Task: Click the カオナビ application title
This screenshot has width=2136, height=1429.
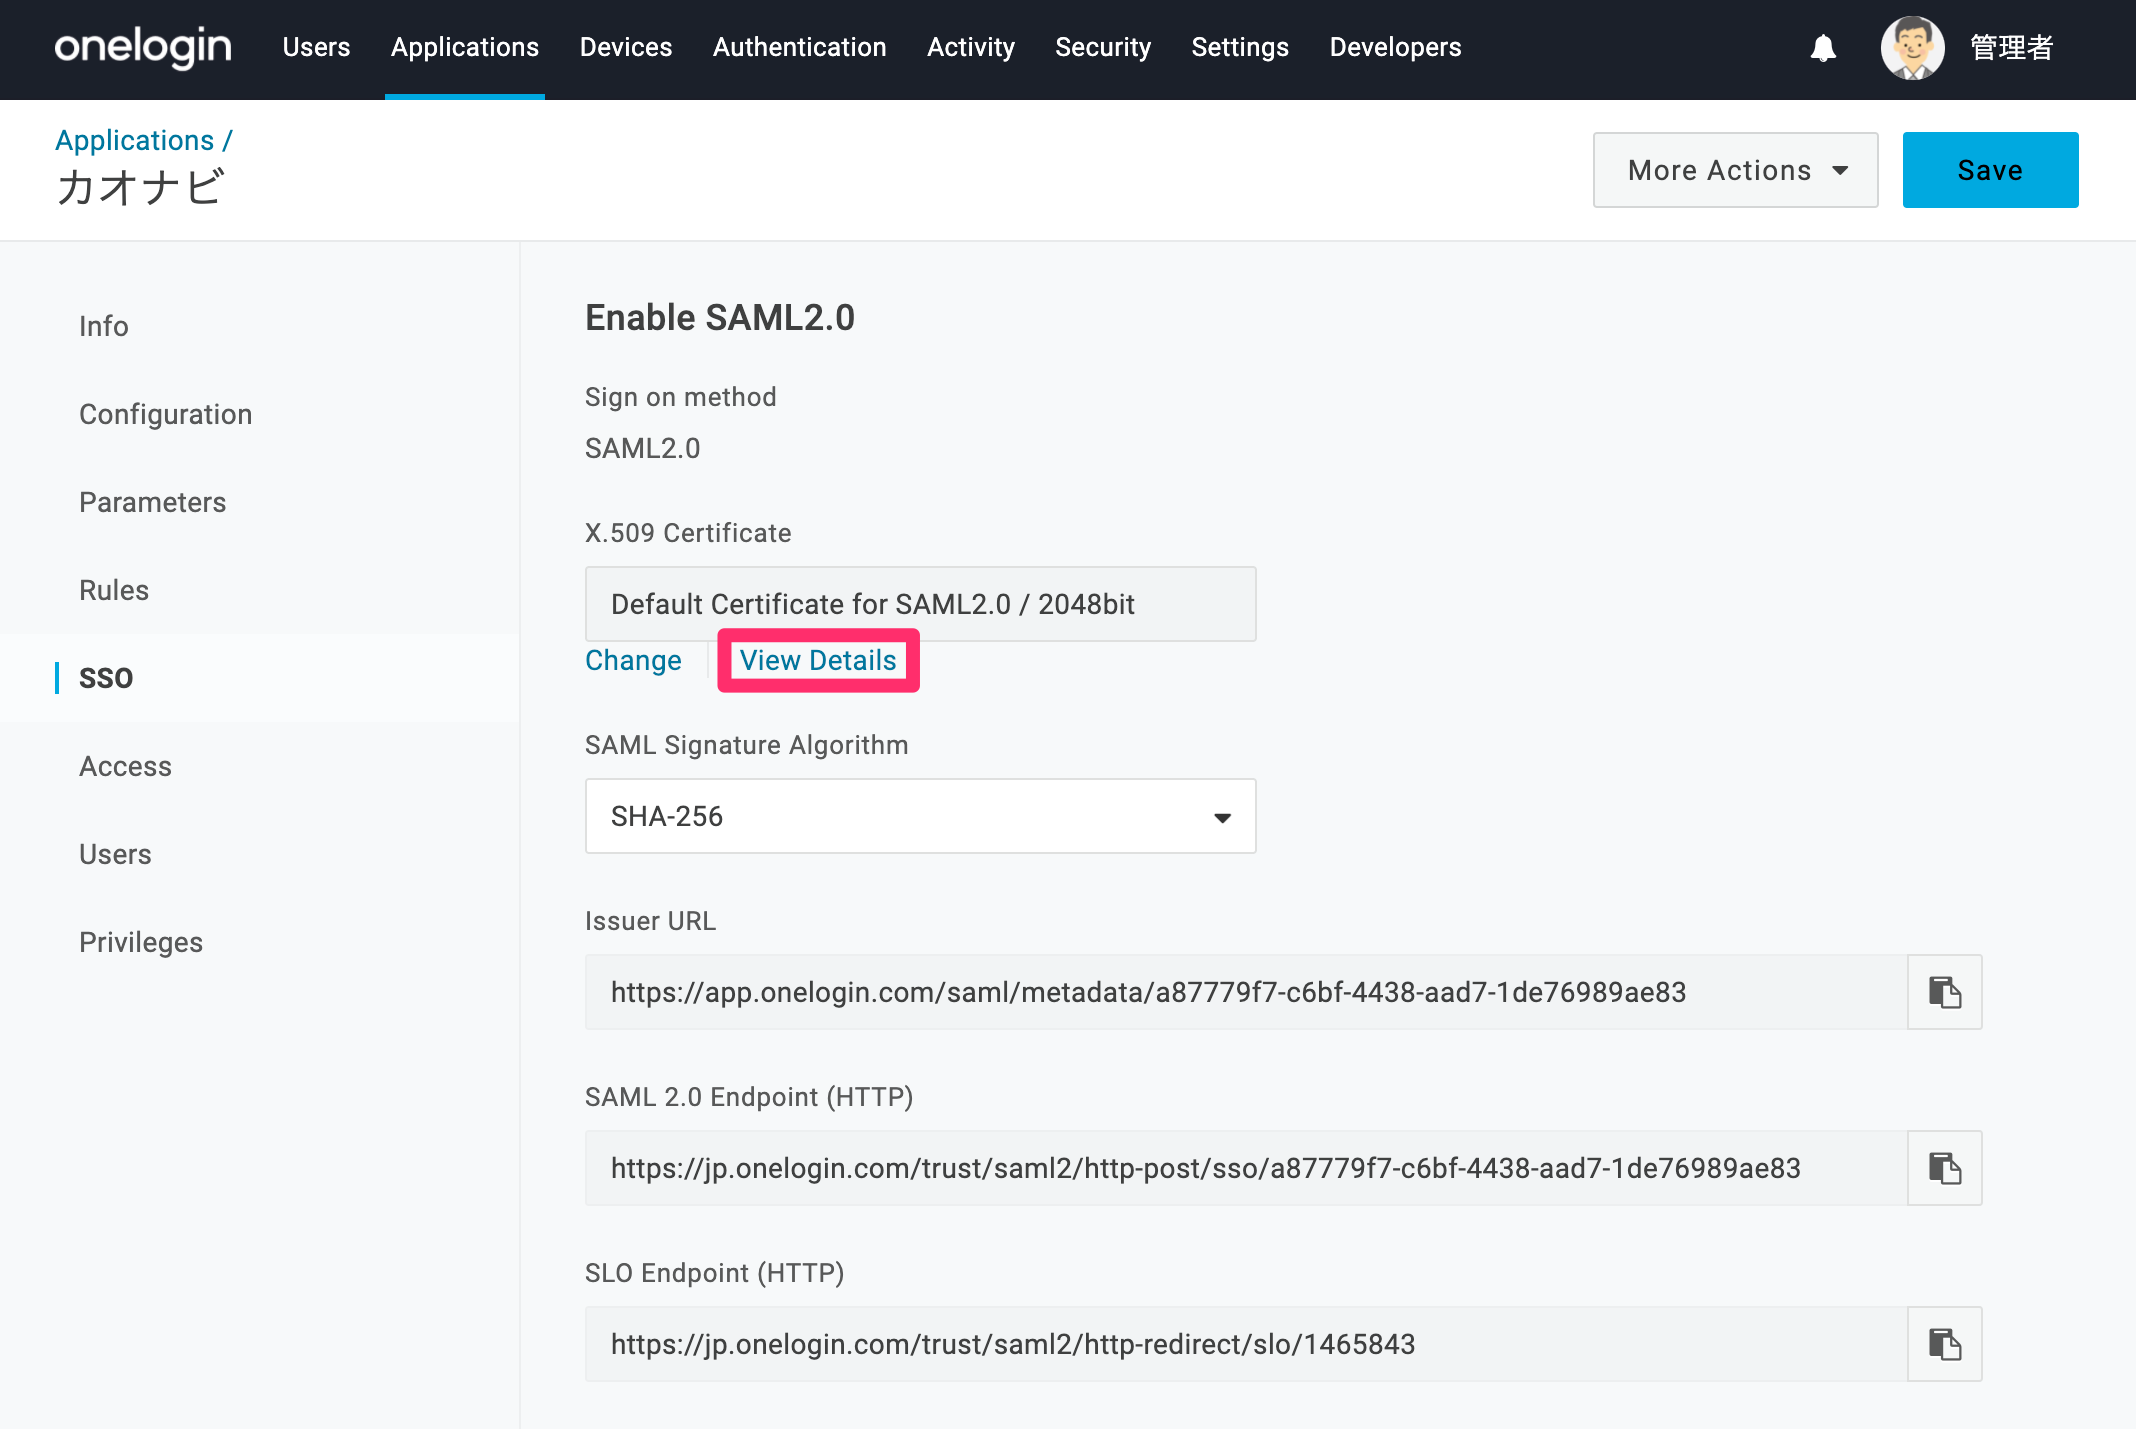Action: 140,187
